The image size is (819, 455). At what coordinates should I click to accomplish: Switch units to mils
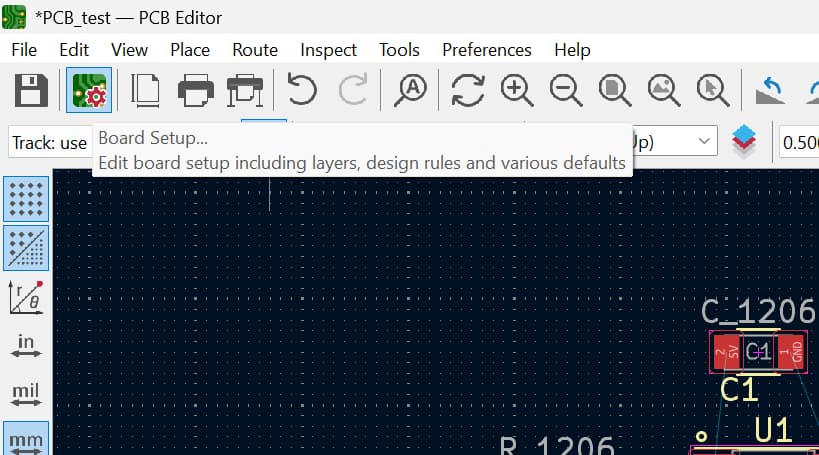[26, 393]
